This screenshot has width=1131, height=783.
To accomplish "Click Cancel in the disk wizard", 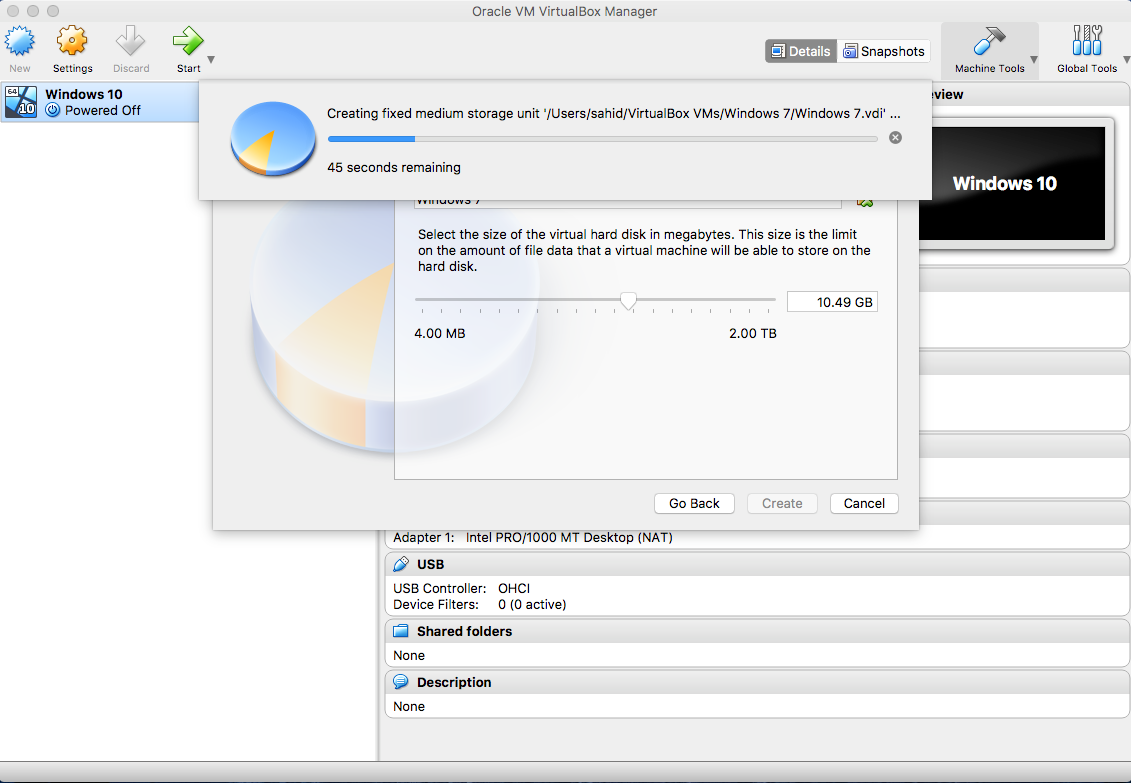I will [x=864, y=503].
